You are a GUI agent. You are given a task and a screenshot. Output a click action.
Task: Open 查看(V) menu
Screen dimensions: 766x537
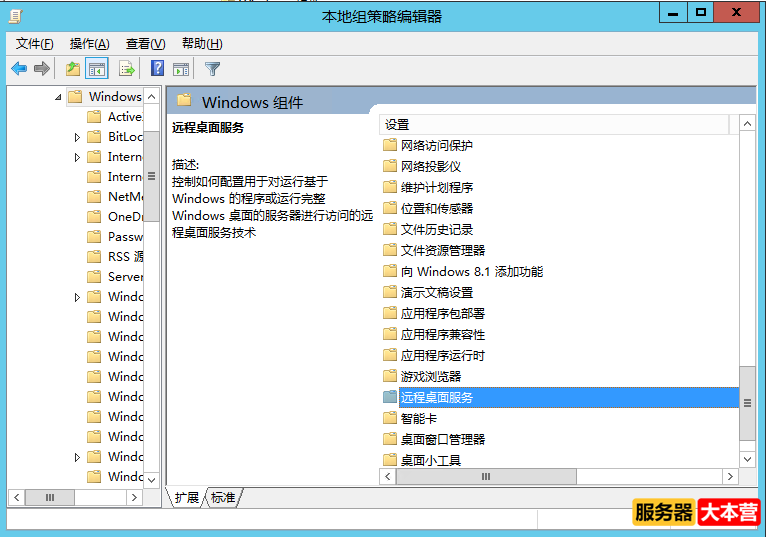tap(146, 43)
